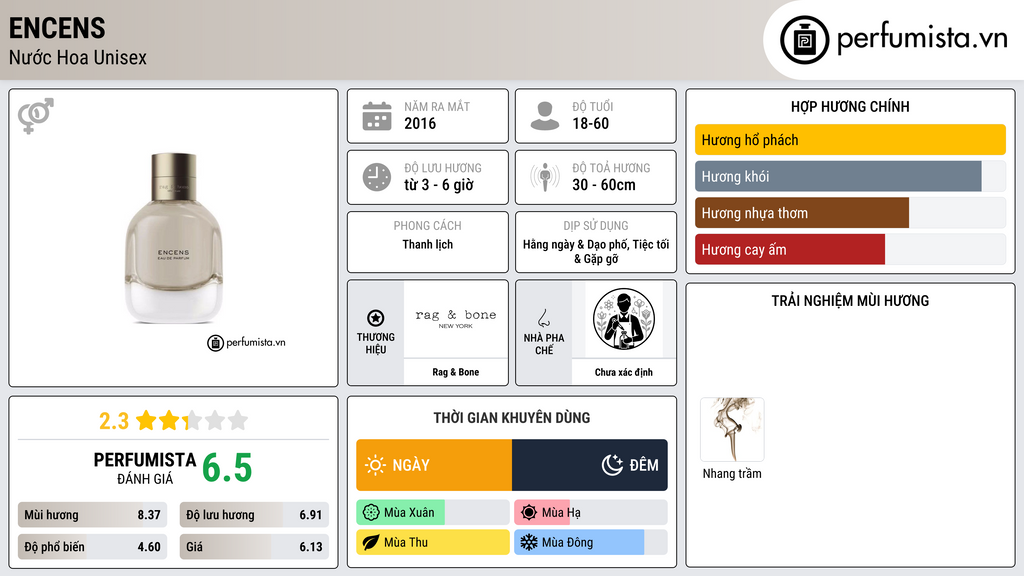Image resolution: width=1024 pixels, height=576 pixels.
Task: Click the nose icon above Nhà pha chế
Action: tap(543, 318)
